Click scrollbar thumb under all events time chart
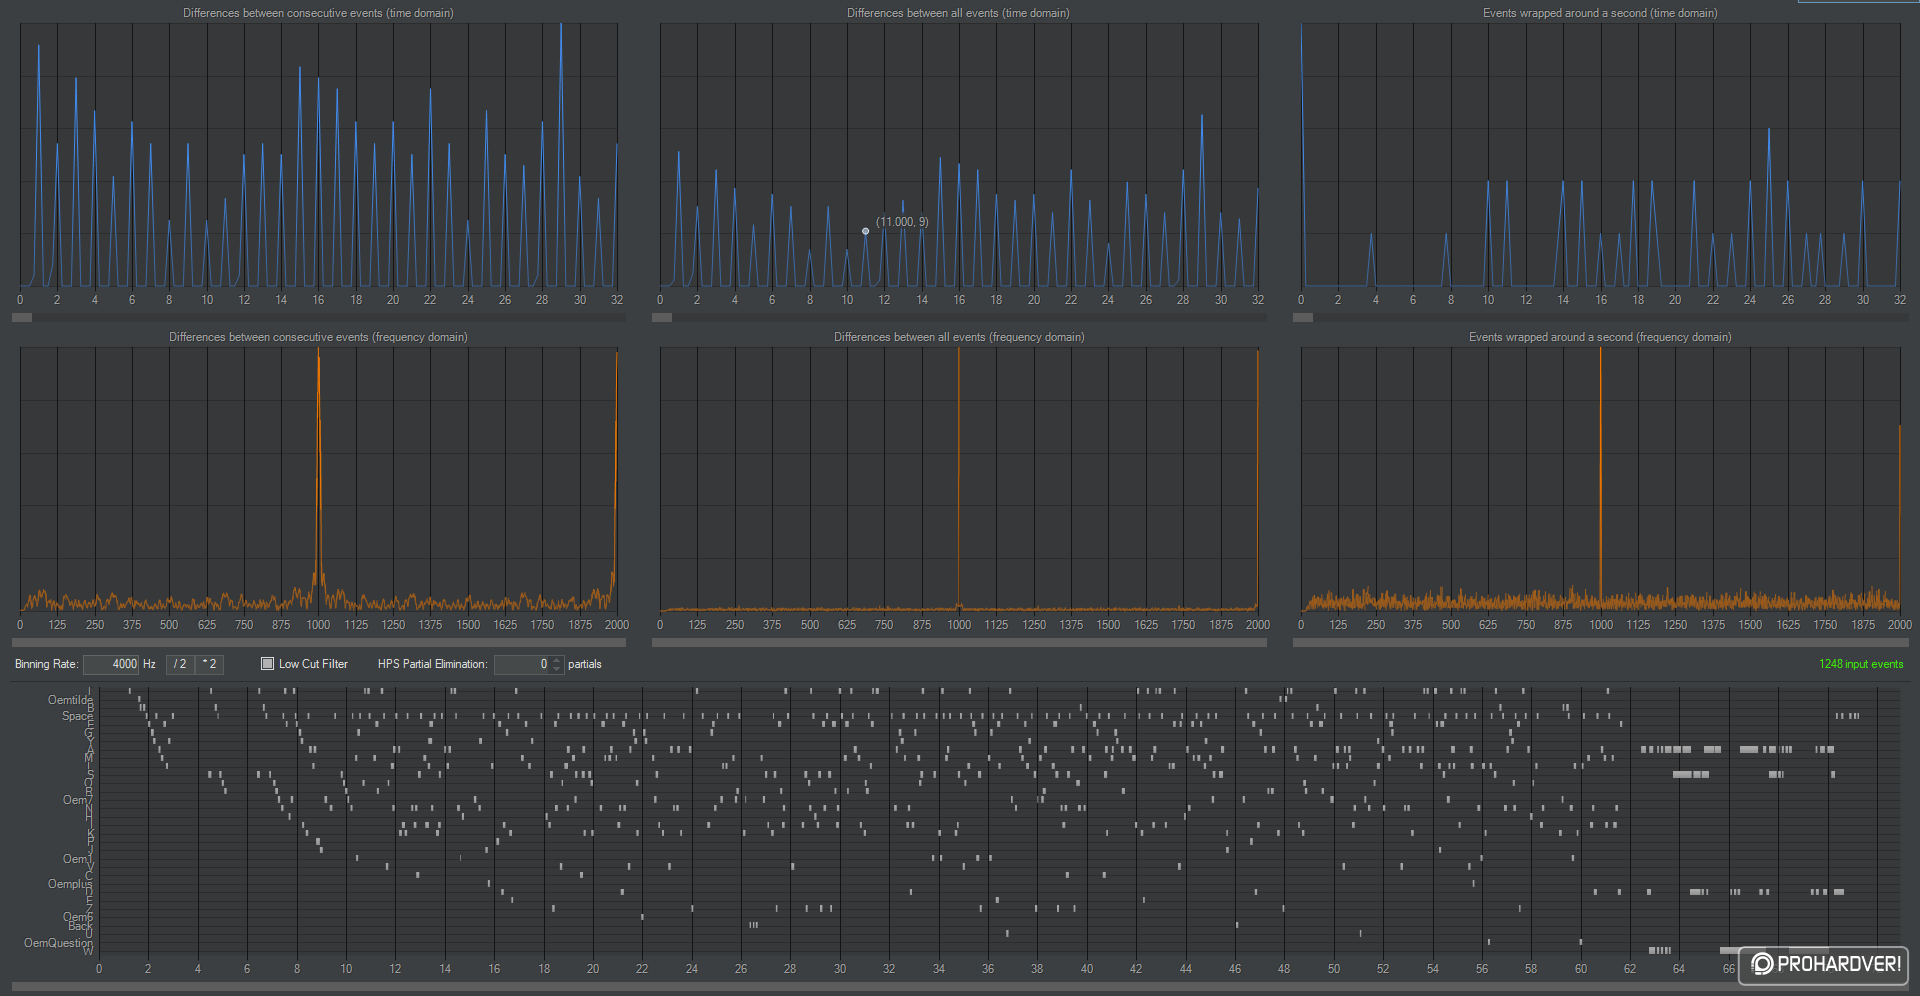Image resolution: width=1920 pixels, height=996 pixels. (x=662, y=318)
